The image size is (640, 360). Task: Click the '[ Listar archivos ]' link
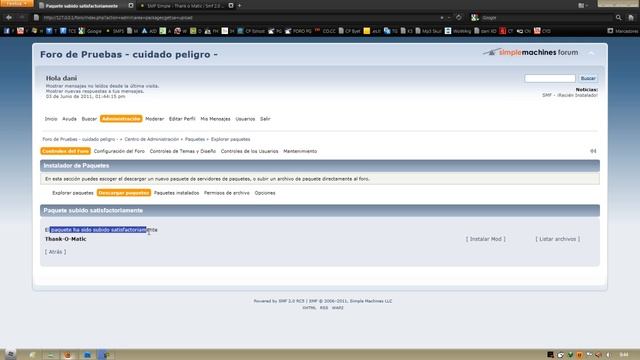pyautogui.click(x=558, y=239)
